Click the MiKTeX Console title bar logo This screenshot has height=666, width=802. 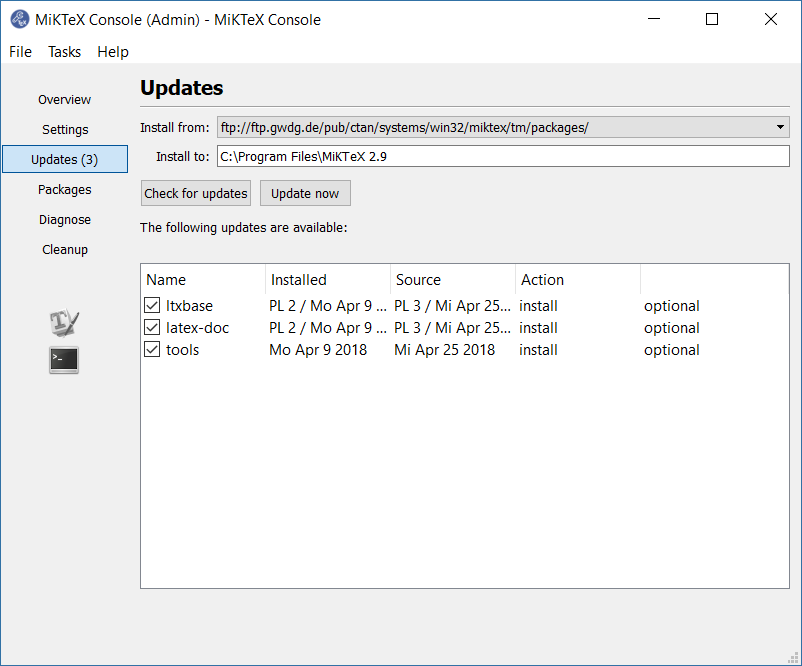[x=19, y=19]
